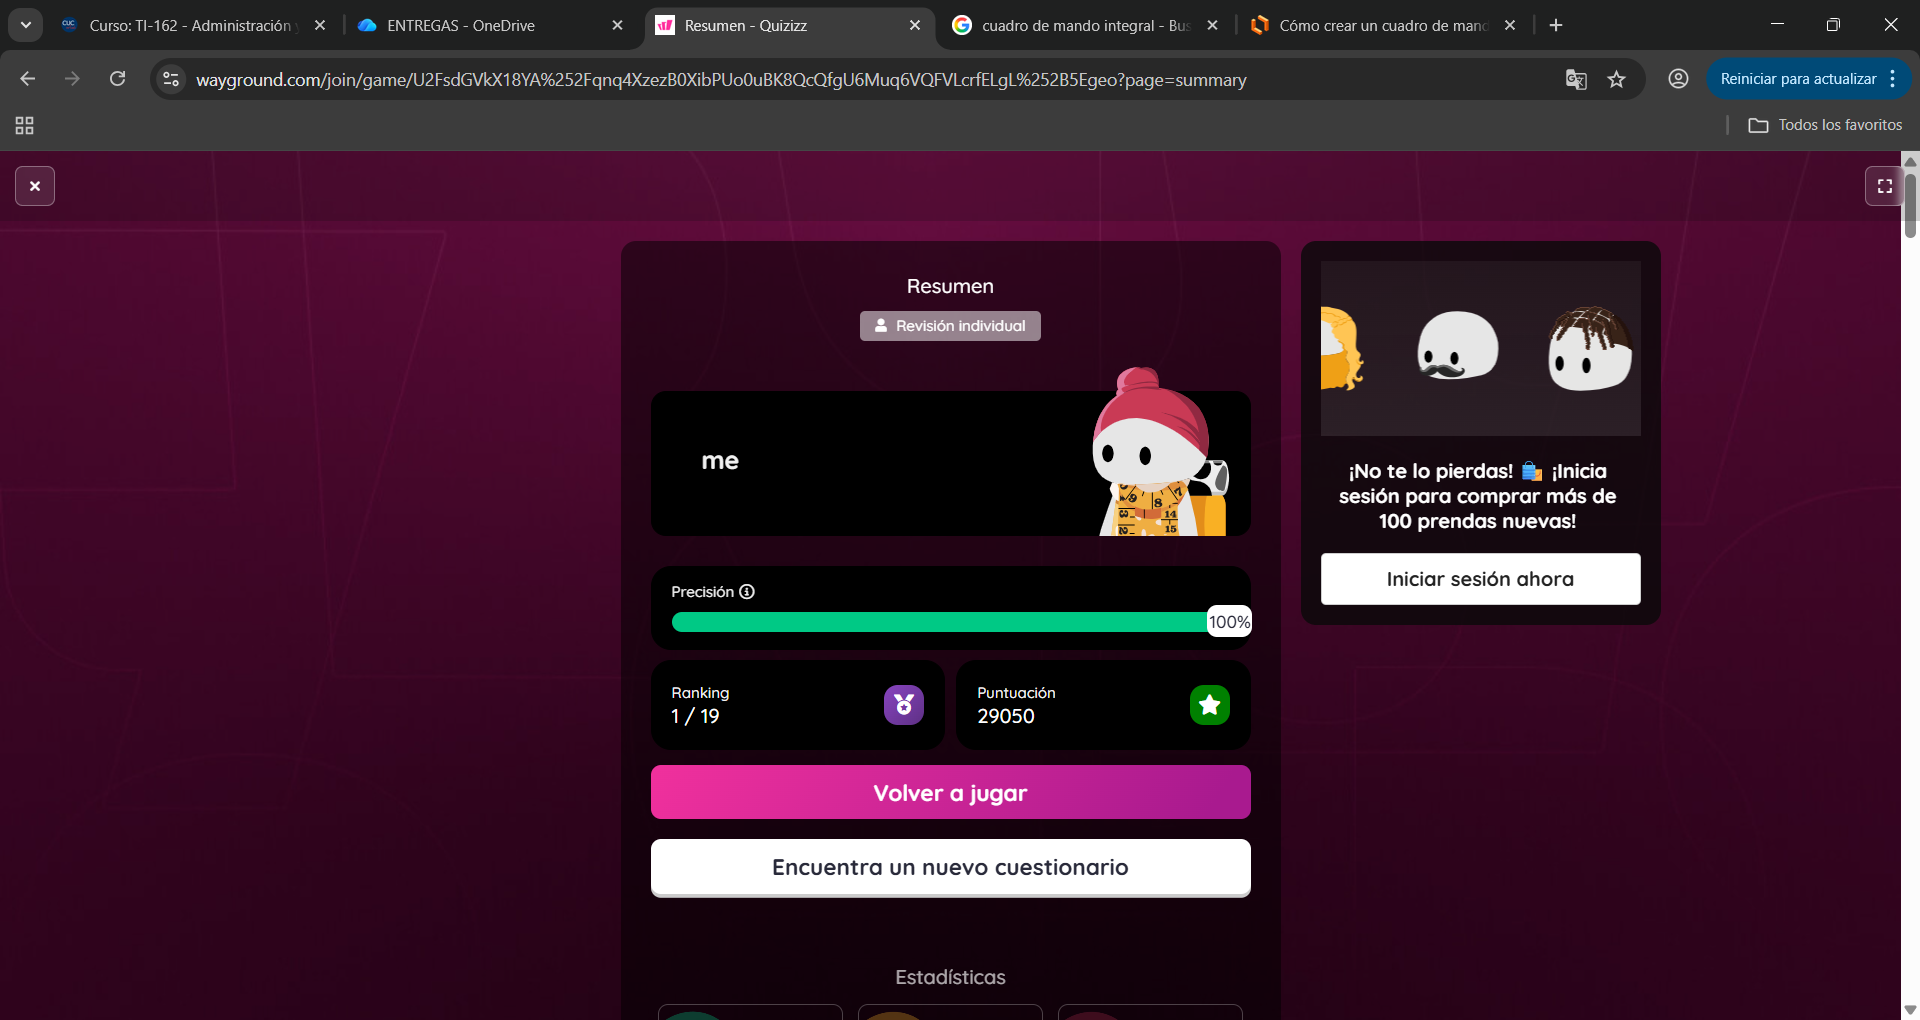The image size is (1920, 1020).
Task: Bookmark this page with star icon
Action: point(1616,80)
